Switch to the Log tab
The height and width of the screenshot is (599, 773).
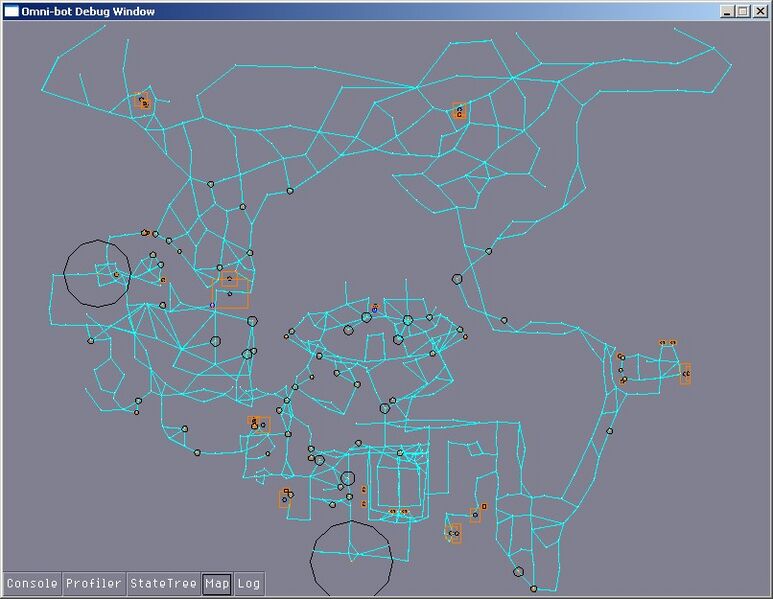coord(249,584)
